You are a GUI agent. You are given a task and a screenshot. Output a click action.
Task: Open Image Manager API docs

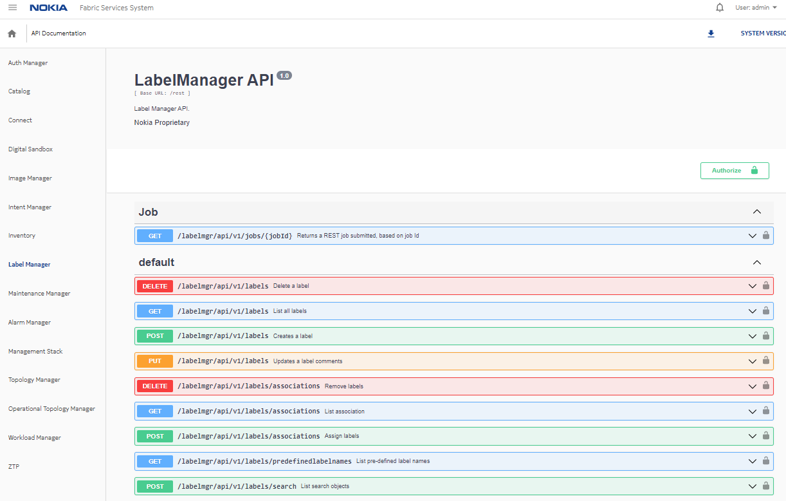(30, 178)
